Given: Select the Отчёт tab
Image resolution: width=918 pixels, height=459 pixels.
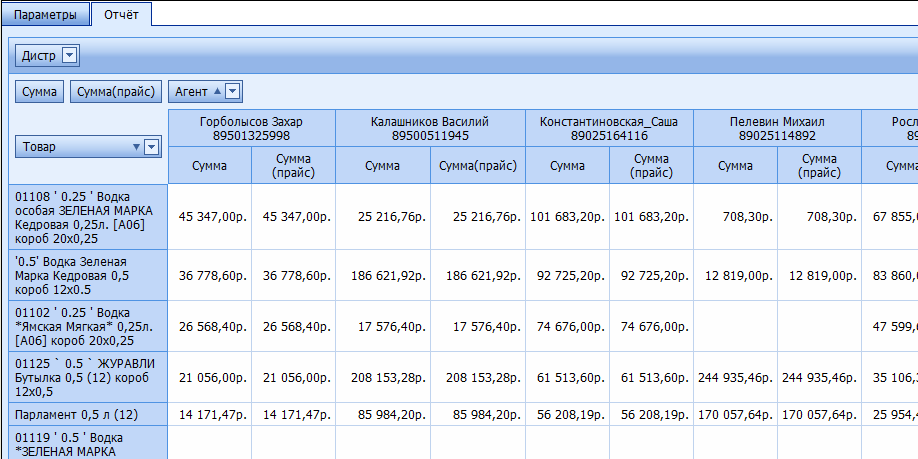Looking at the screenshot, I should pos(121,15).
